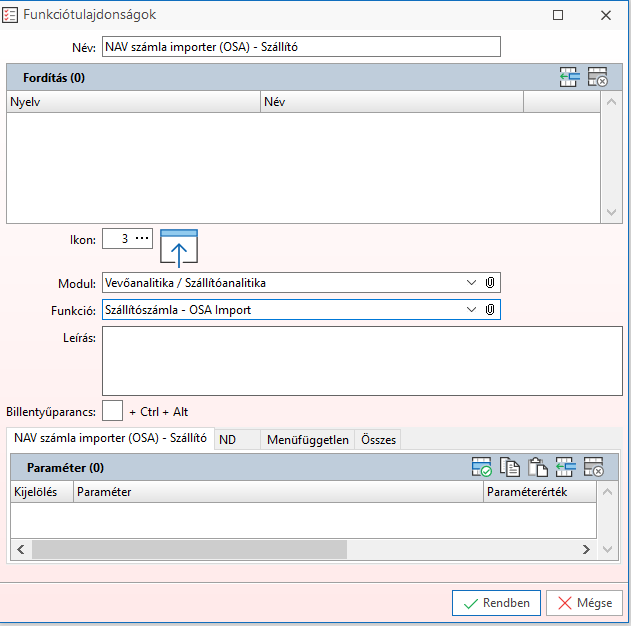Delete row icon in Fordítás header
This screenshot has height=626, width=631.
click(598, 77)
